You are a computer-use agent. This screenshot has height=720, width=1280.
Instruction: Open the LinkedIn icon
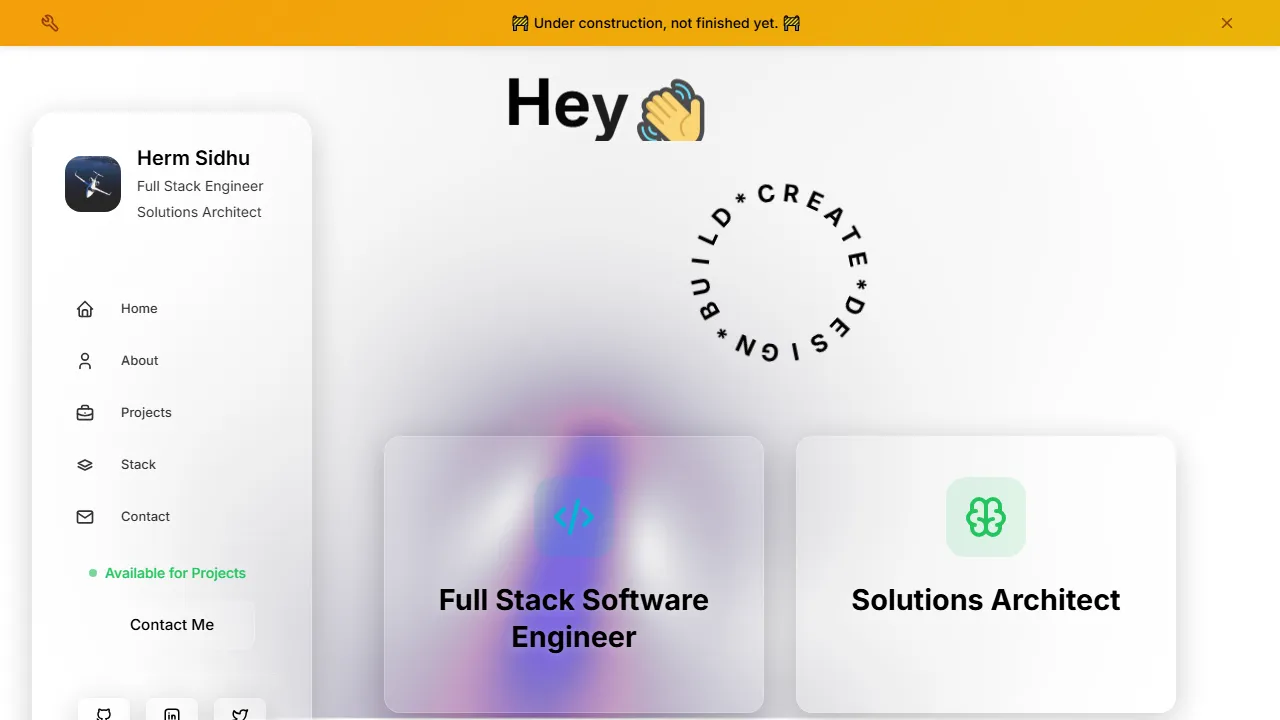(x=172, y=713)
